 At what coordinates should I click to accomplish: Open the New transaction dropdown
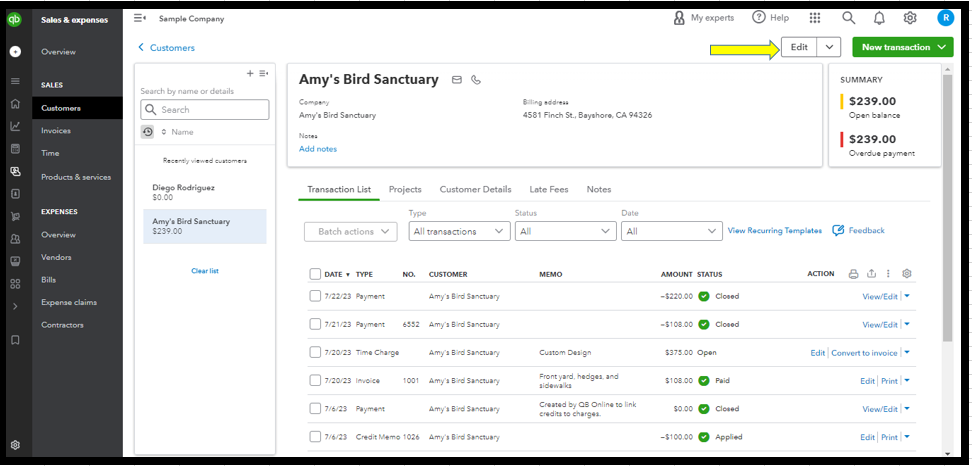903,47
